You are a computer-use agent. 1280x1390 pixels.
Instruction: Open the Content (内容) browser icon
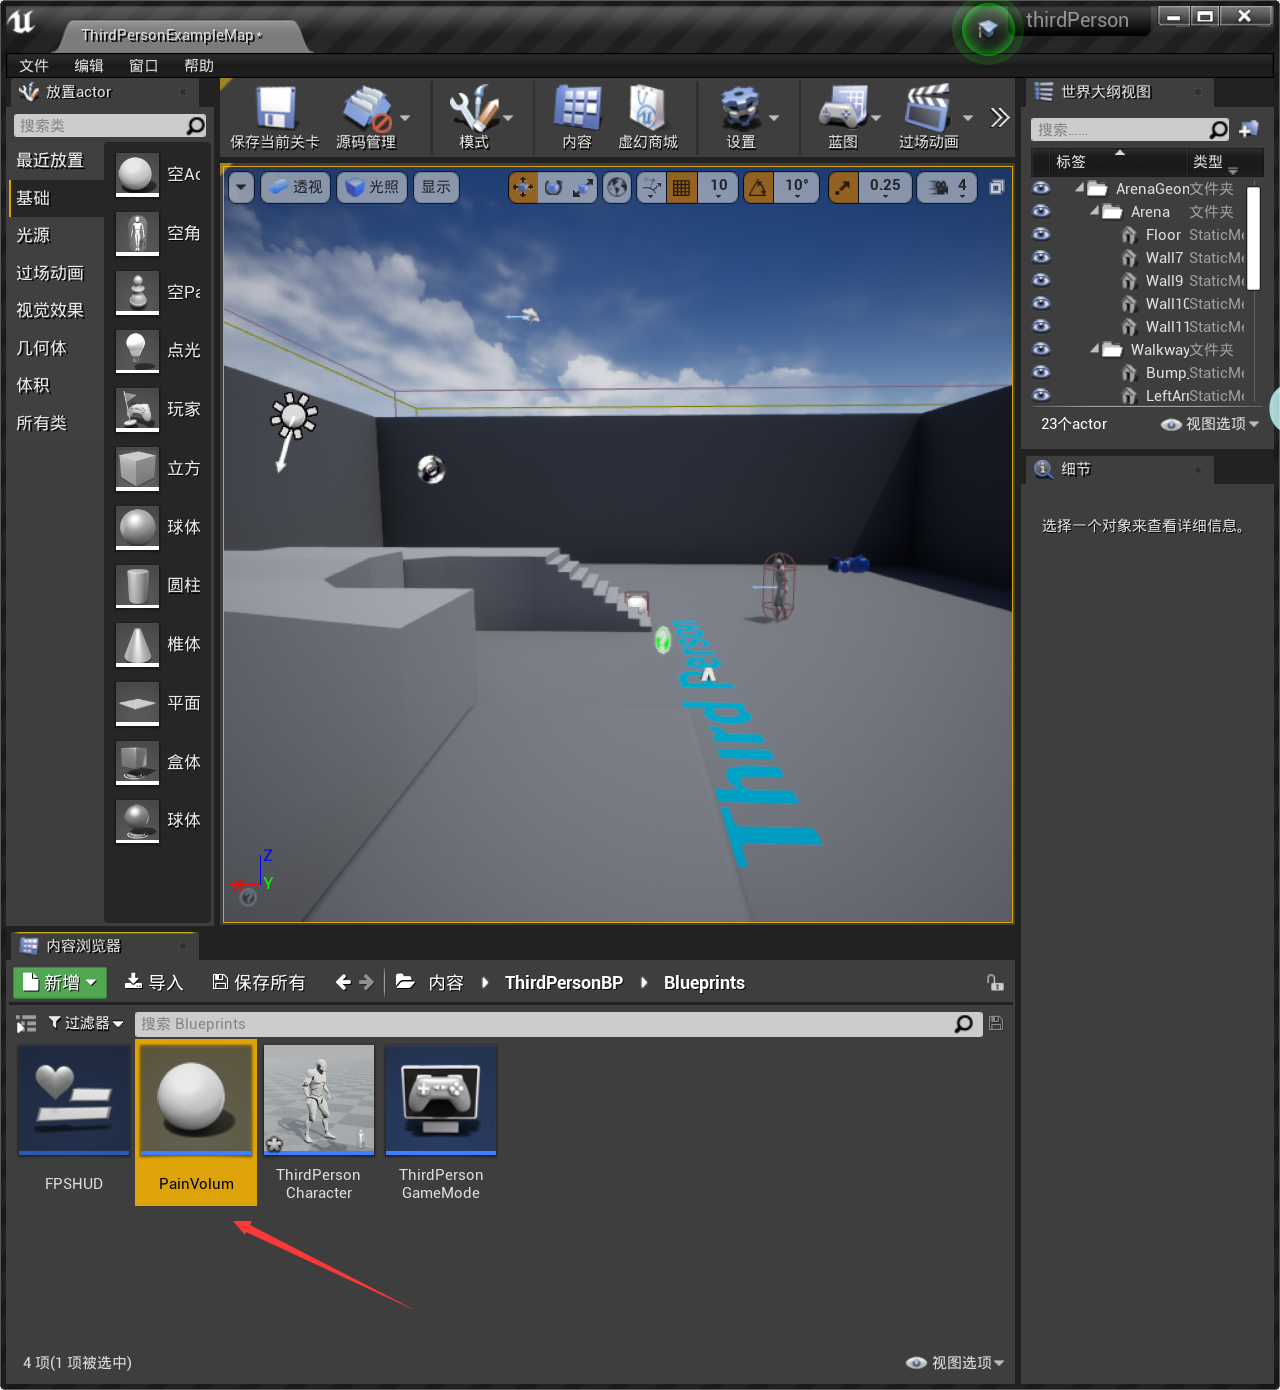(577, 108)
